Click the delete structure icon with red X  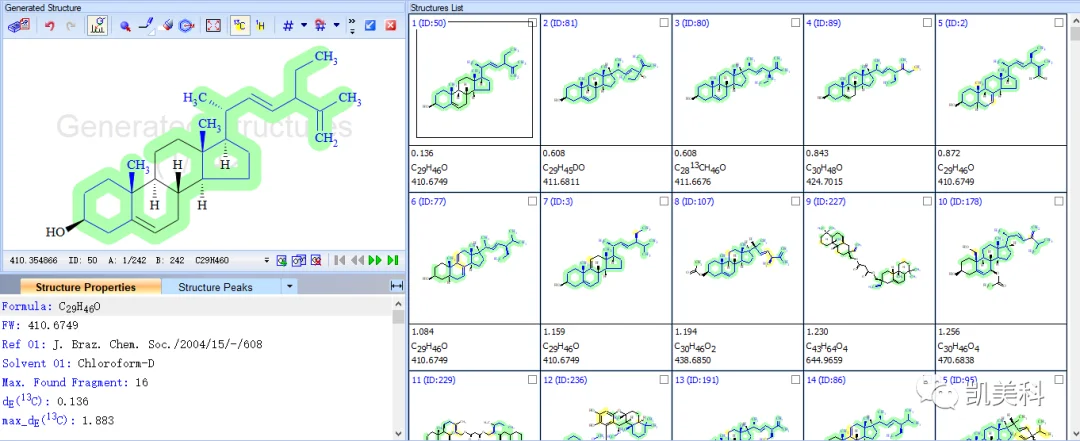point(316,260)
